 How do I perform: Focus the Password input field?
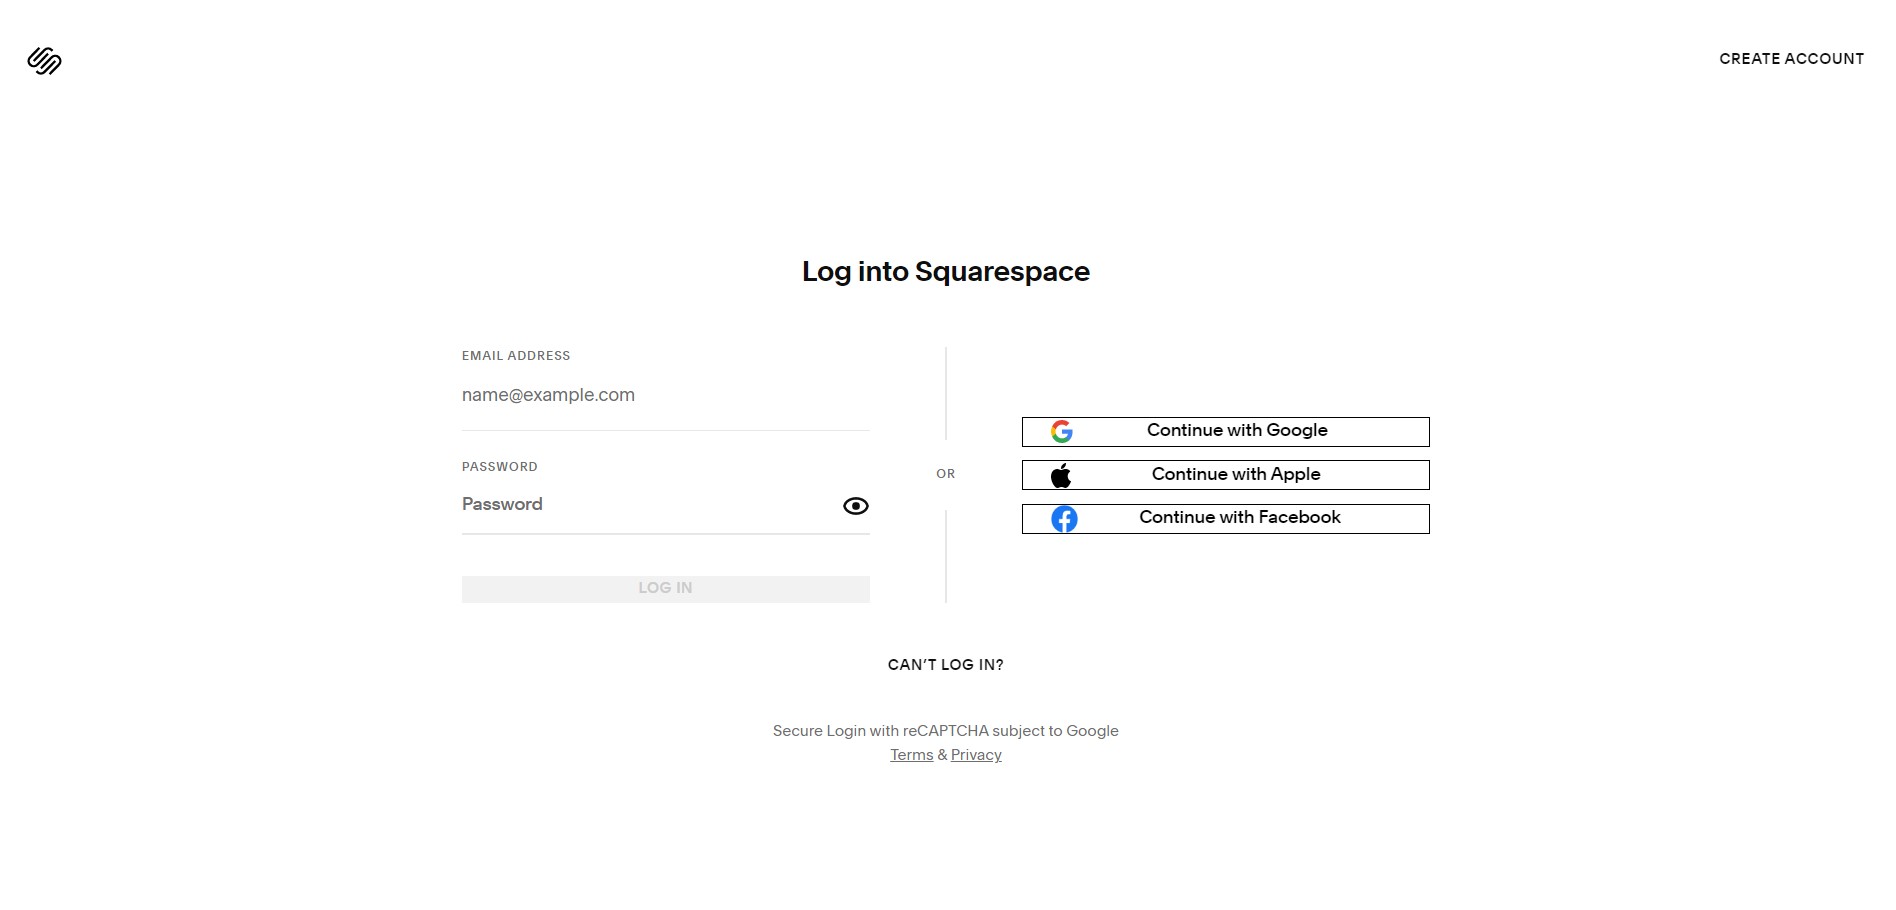650,505
